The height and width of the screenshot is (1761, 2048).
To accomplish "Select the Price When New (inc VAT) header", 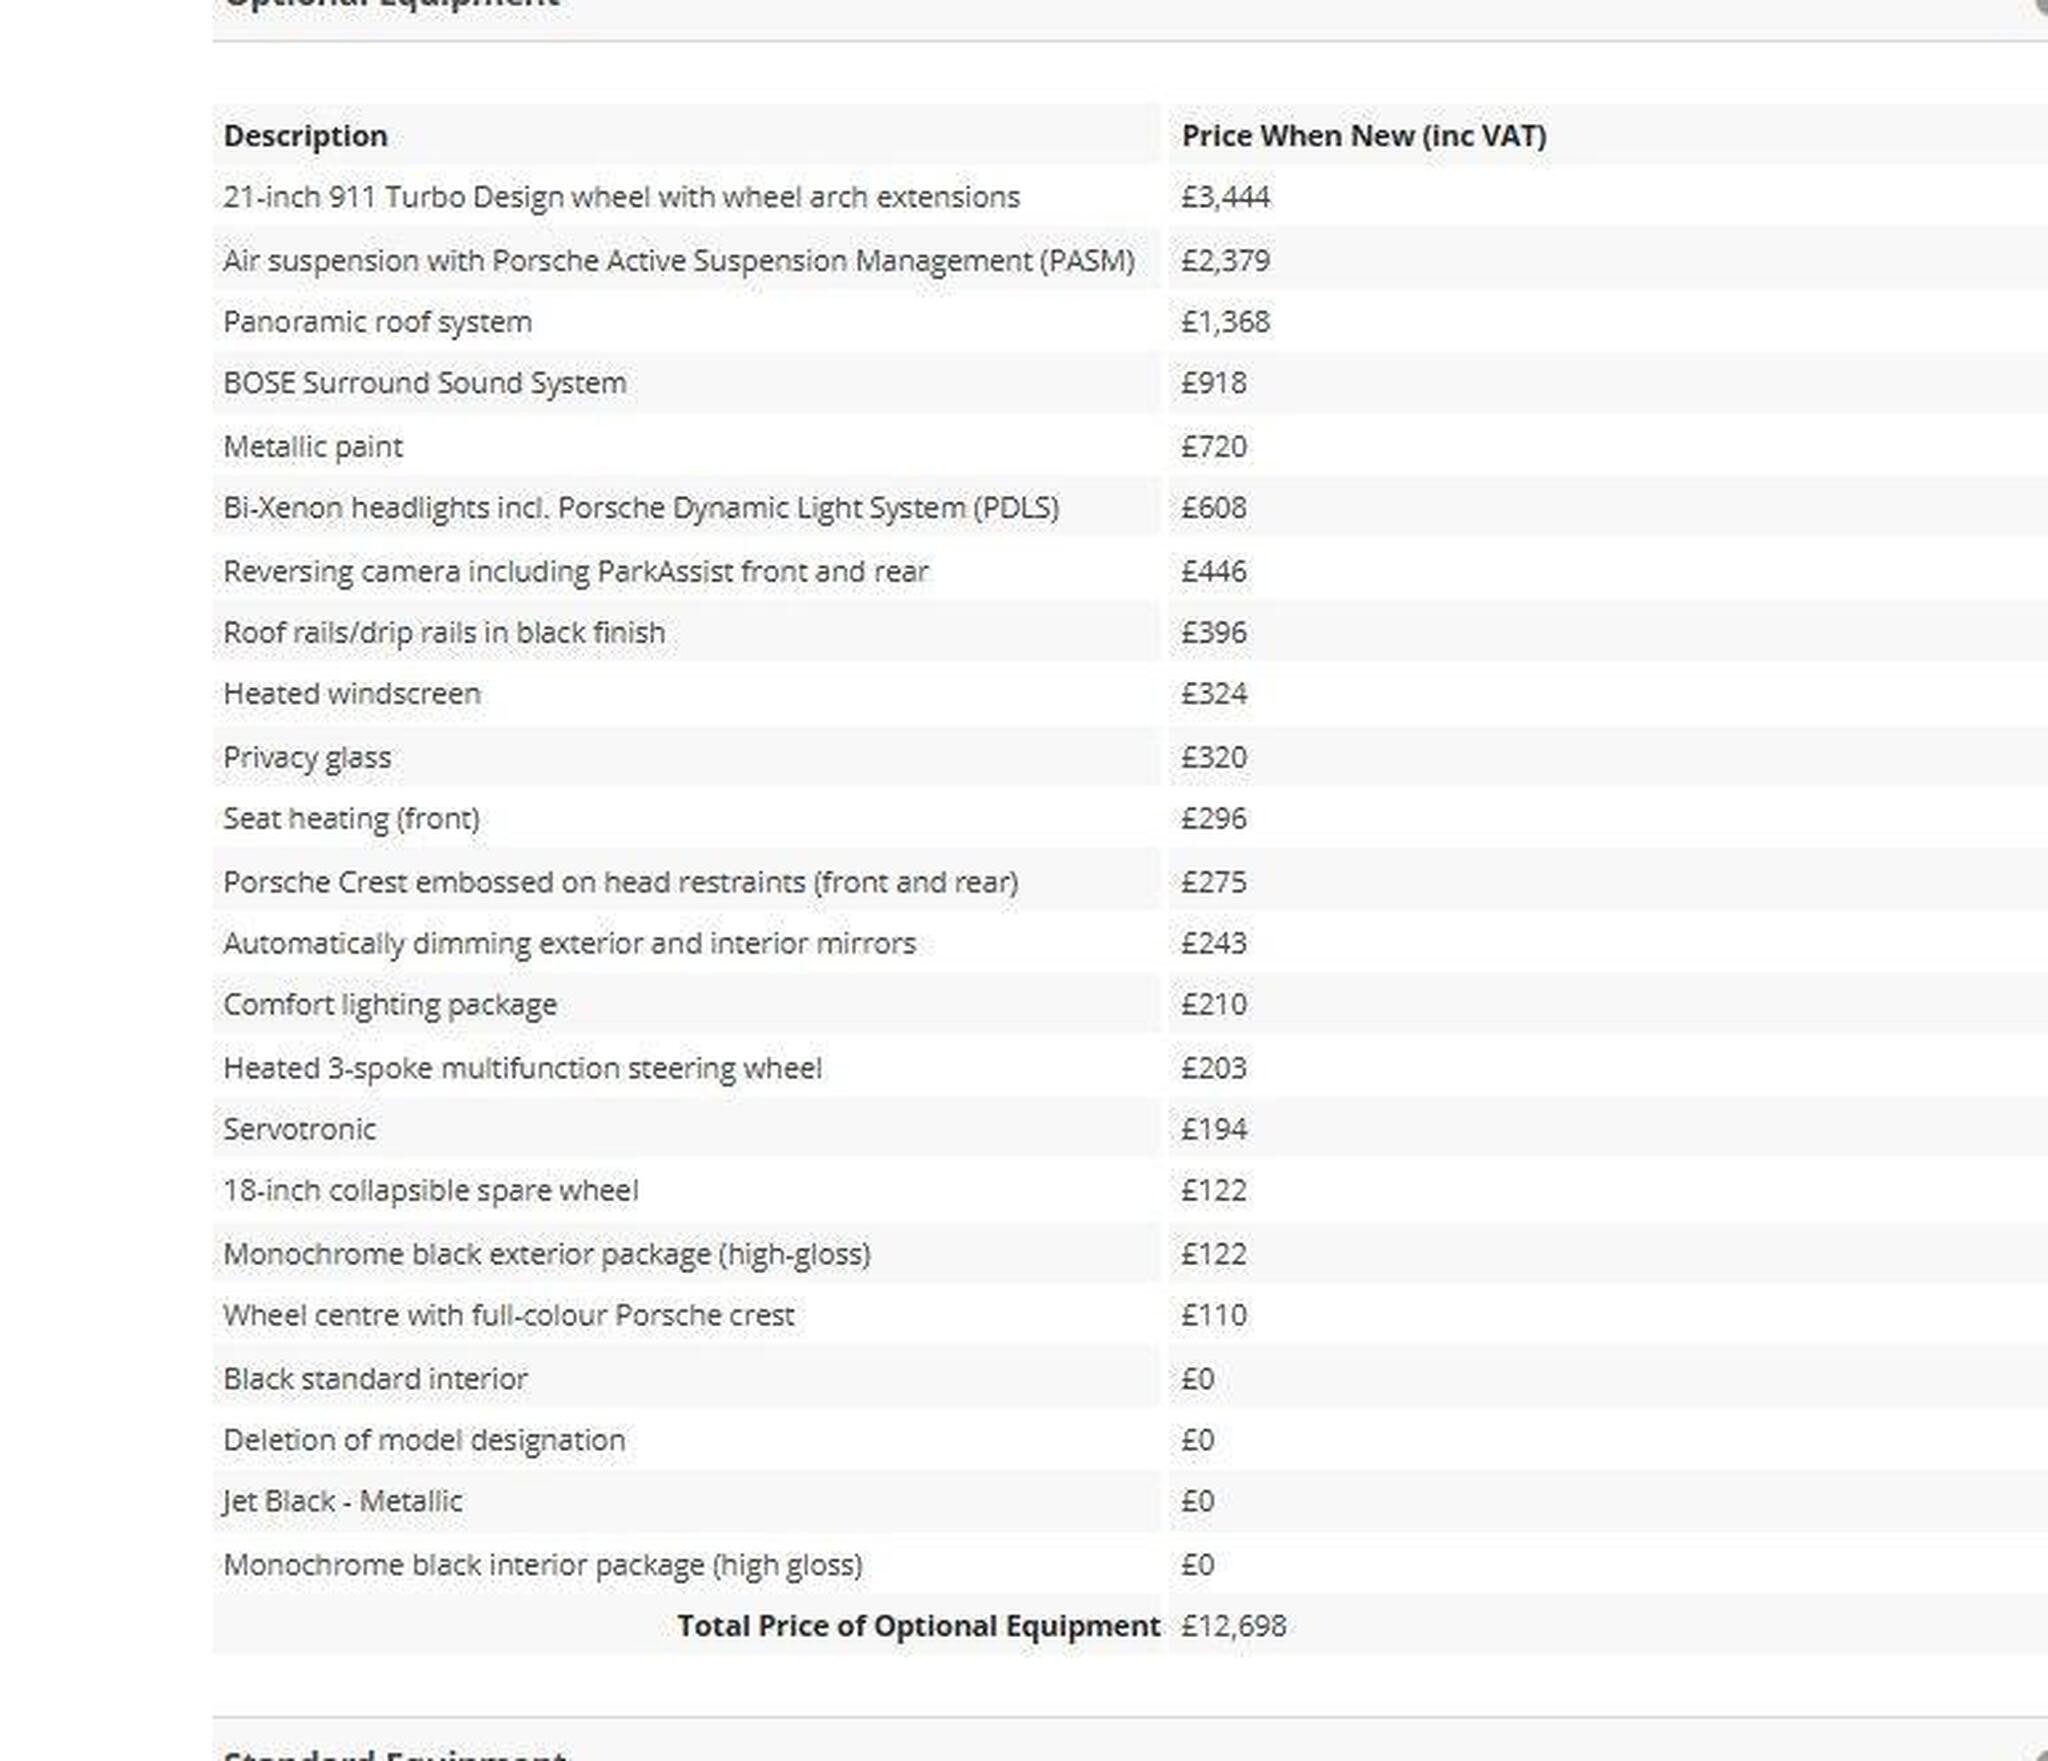I will pos(1364,135).
